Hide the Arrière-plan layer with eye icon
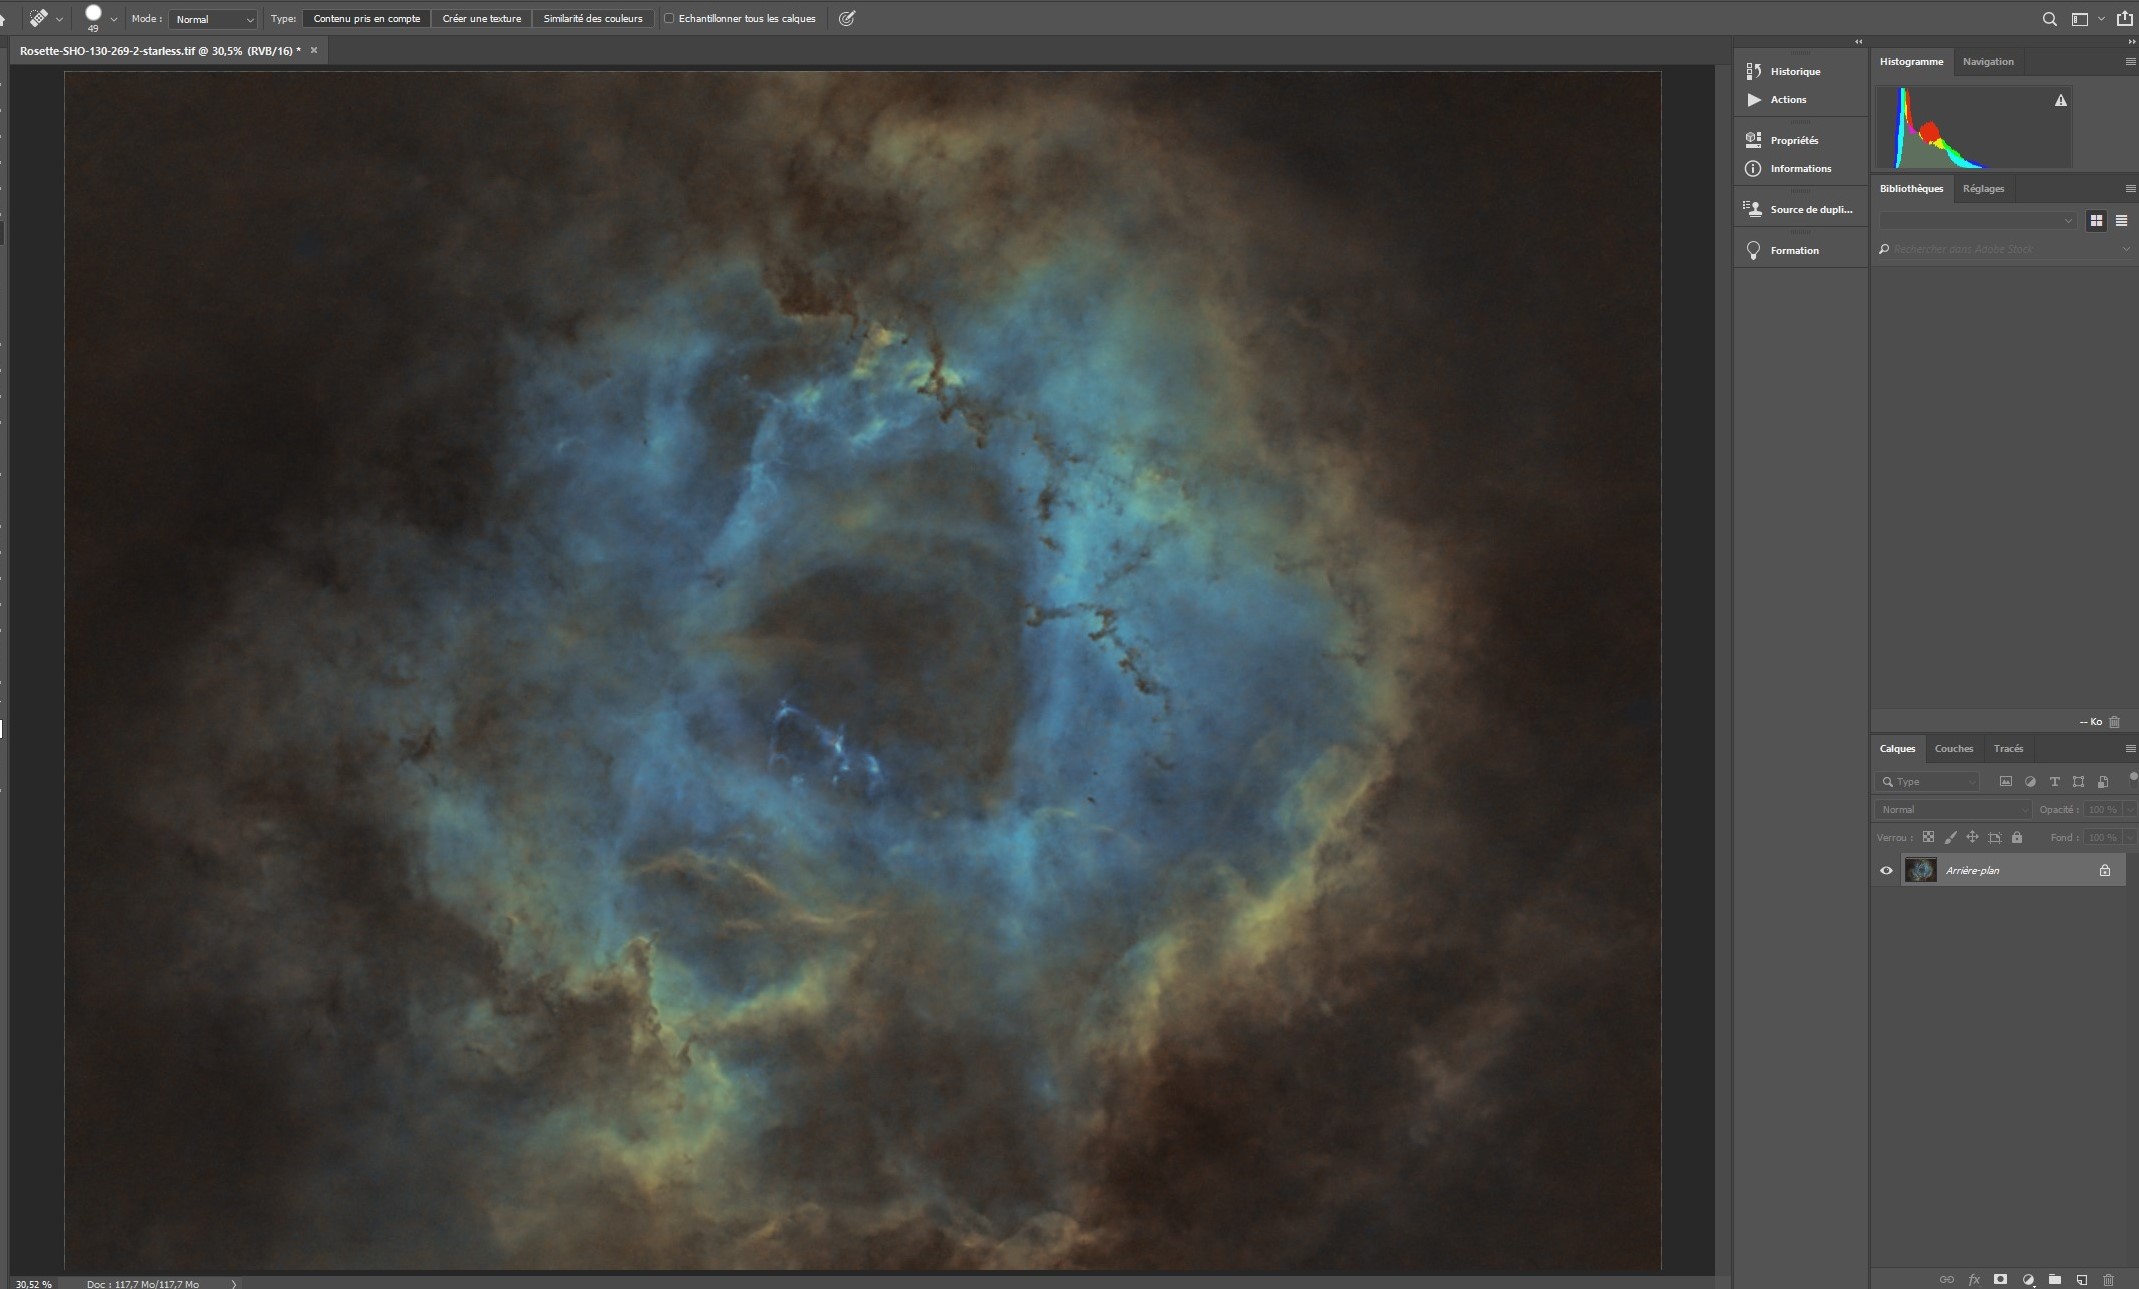Image resolution: width=2139 pixels, height=1289 pixels. (x=1886, y=870)
